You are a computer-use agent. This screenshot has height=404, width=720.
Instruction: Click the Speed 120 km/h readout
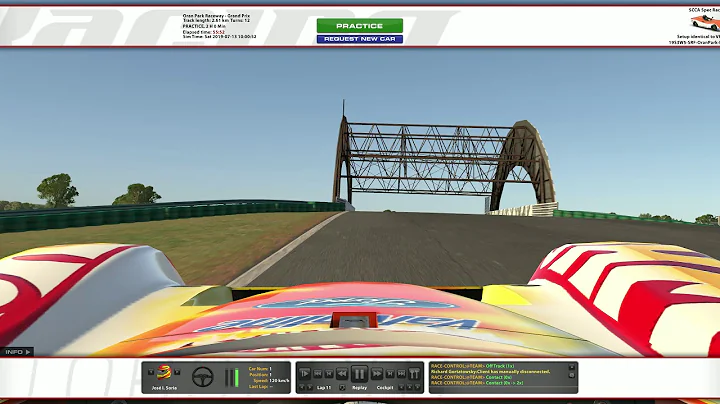coord(271,381)
